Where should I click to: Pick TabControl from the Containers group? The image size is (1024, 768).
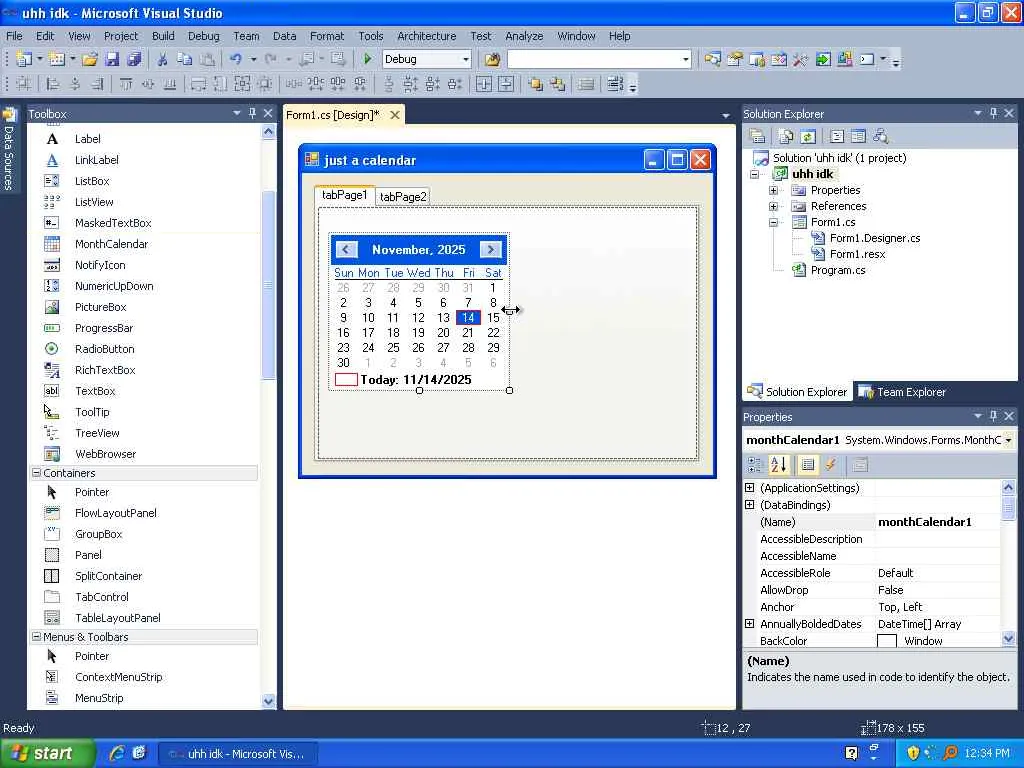(101, 597)
